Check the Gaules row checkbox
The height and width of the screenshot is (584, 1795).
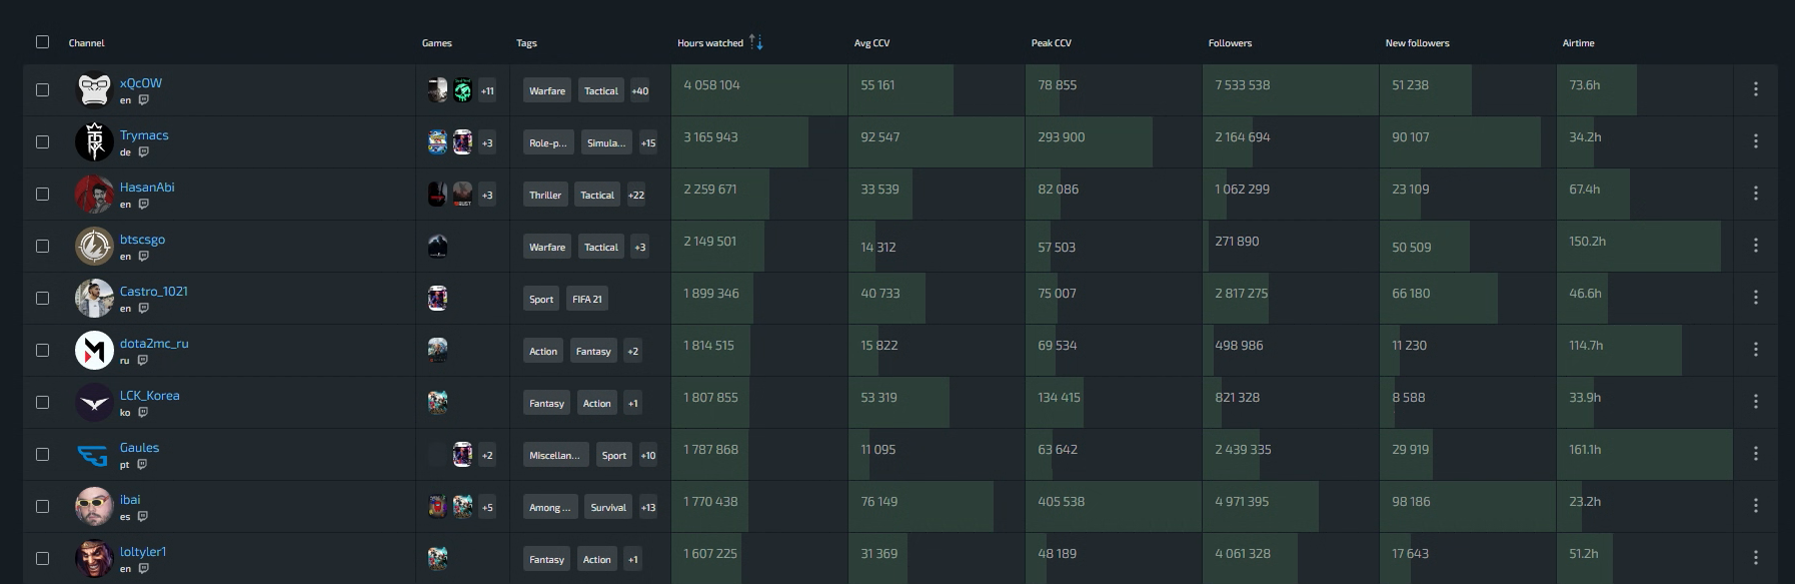point(42,454)
